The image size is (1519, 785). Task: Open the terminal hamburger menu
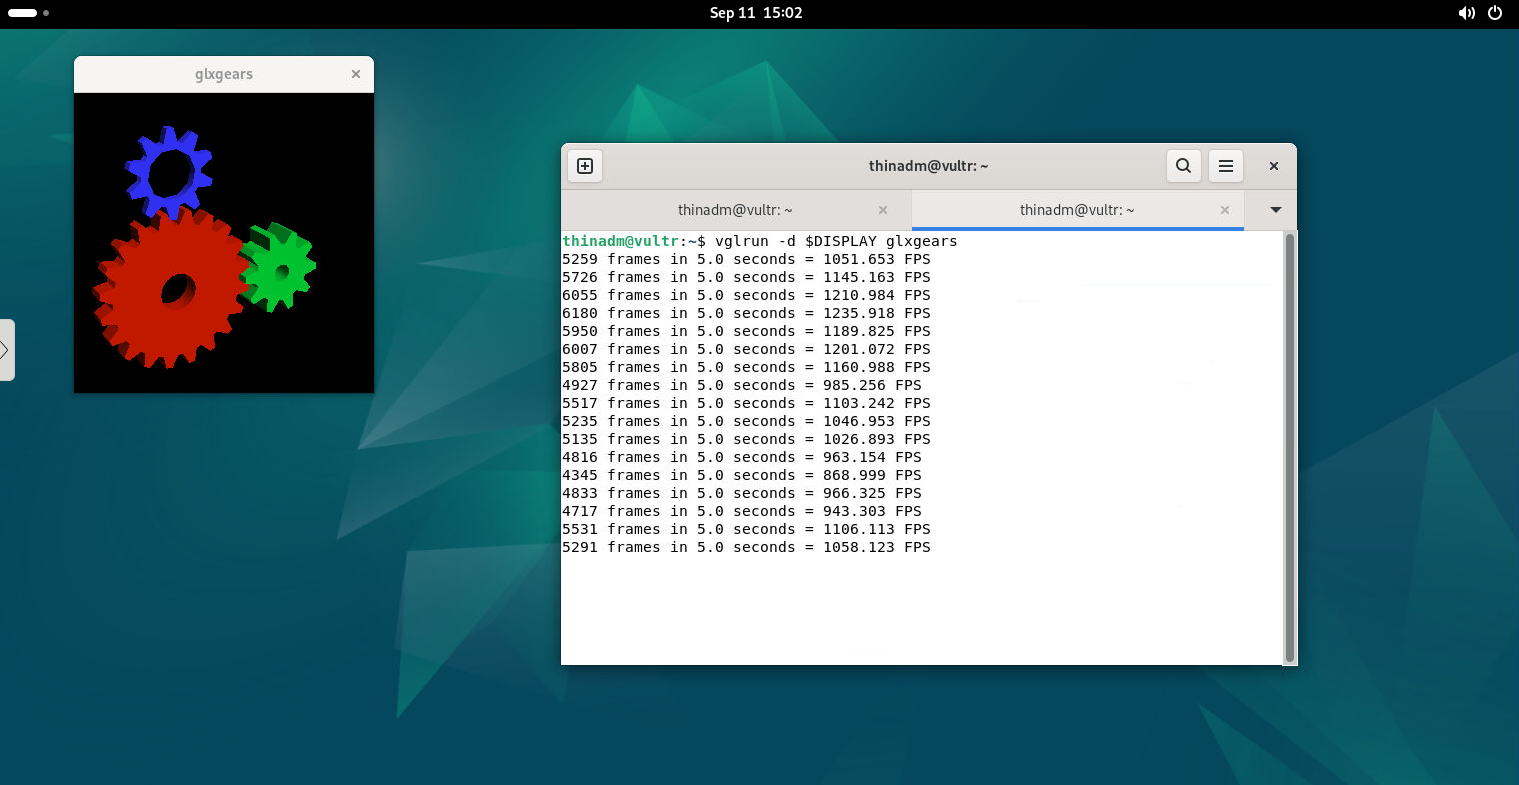pyautogui.click(x=1225, y=166)
